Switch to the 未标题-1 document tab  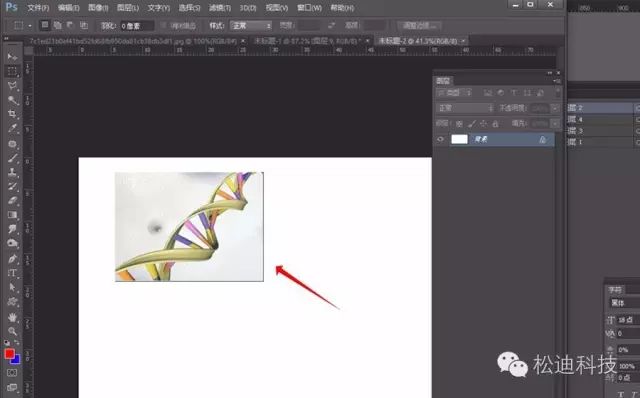pos(307,41)
